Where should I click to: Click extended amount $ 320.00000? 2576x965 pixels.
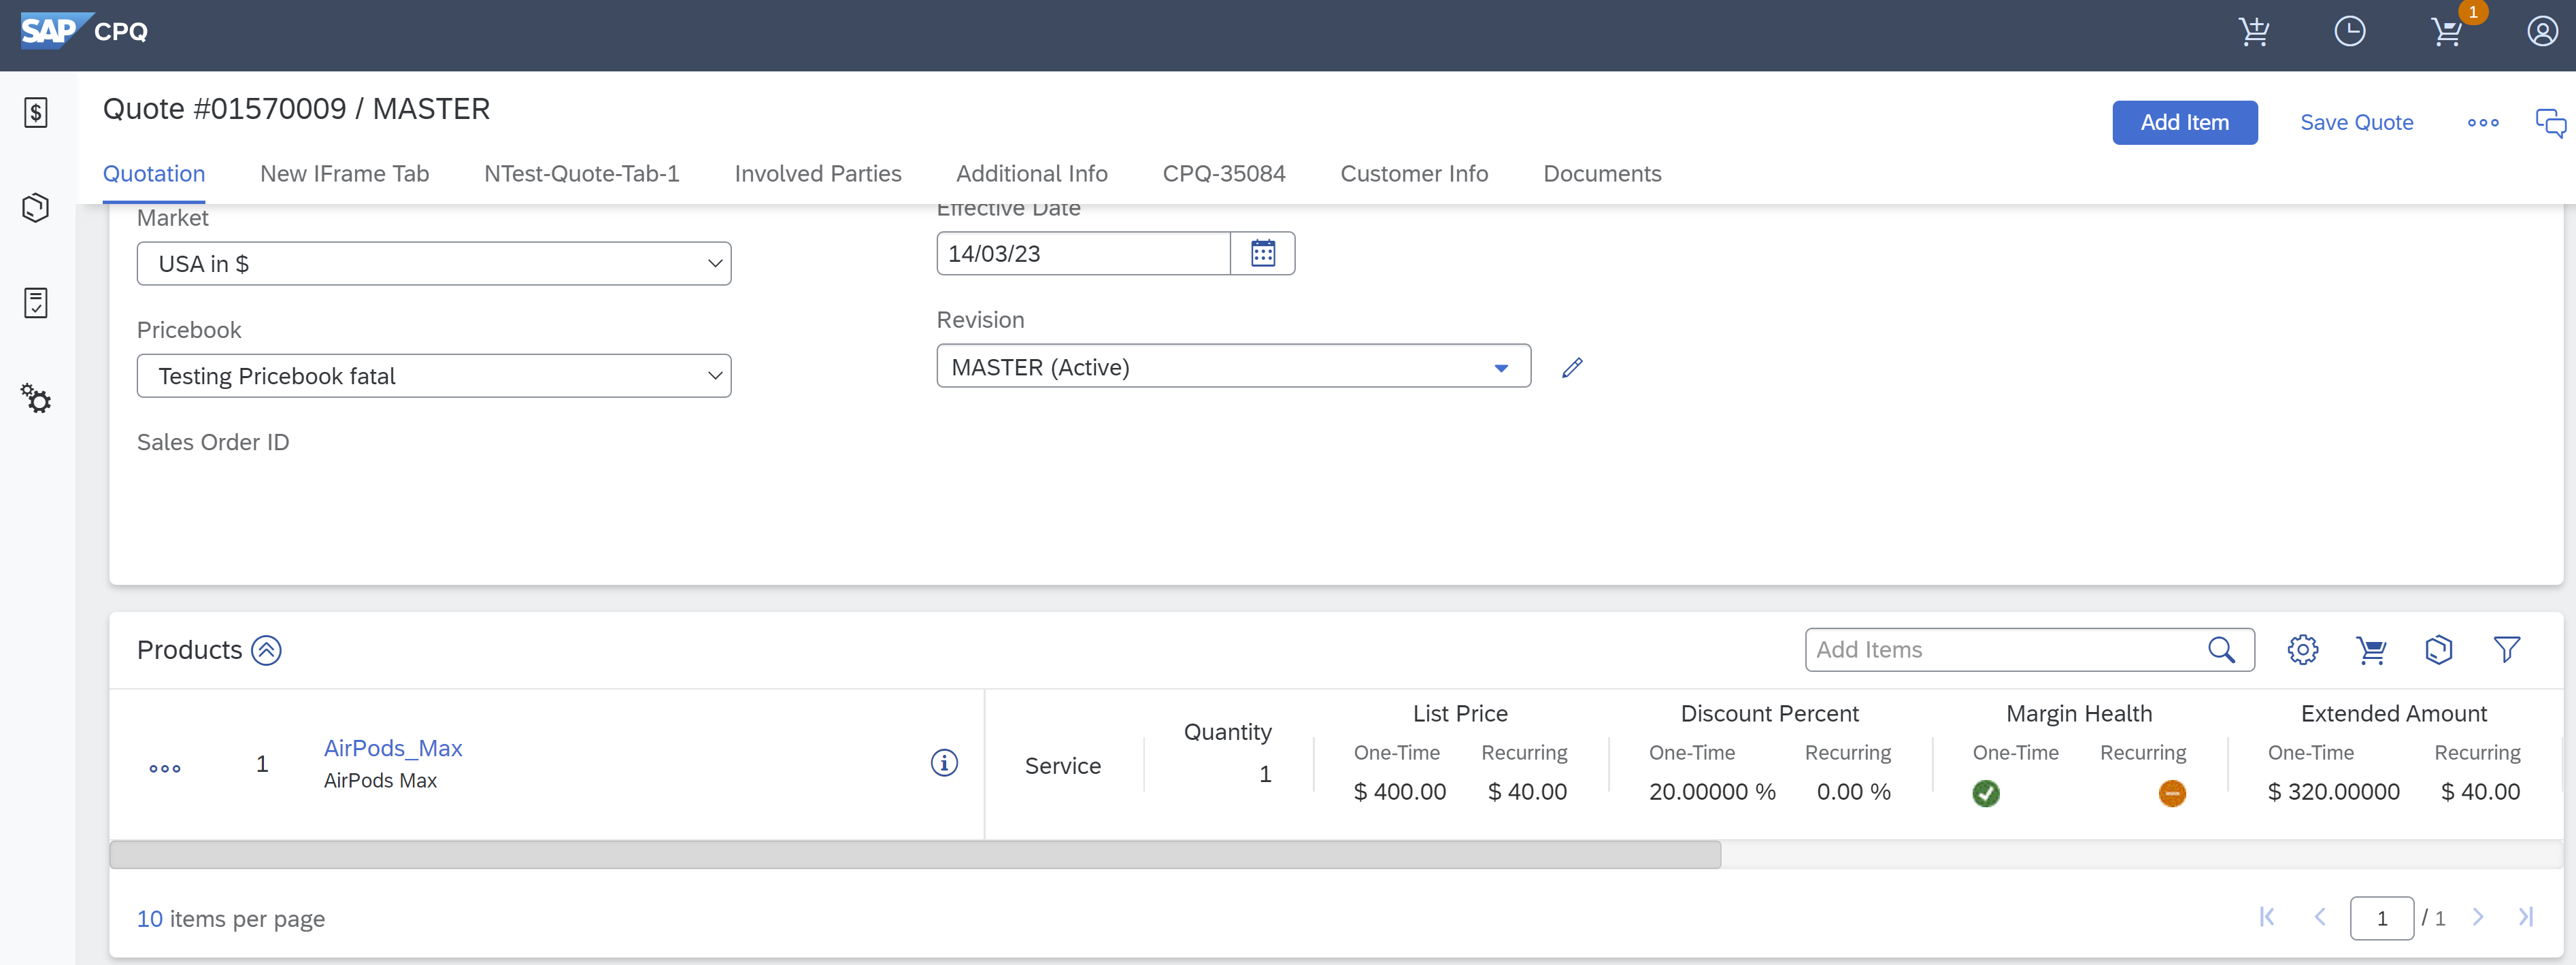pos(2333,792)
